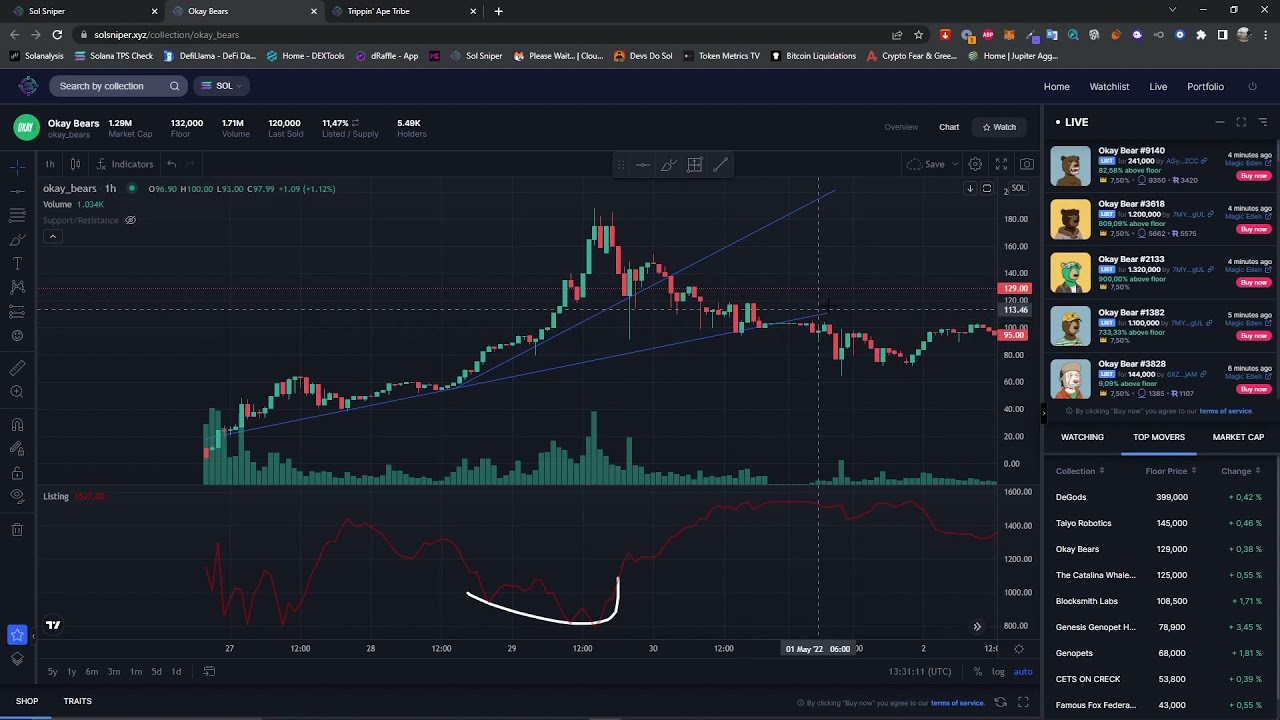Activate the zoom-in magnifier tool
Screen dimensions: 1280x720
(17, 392)
